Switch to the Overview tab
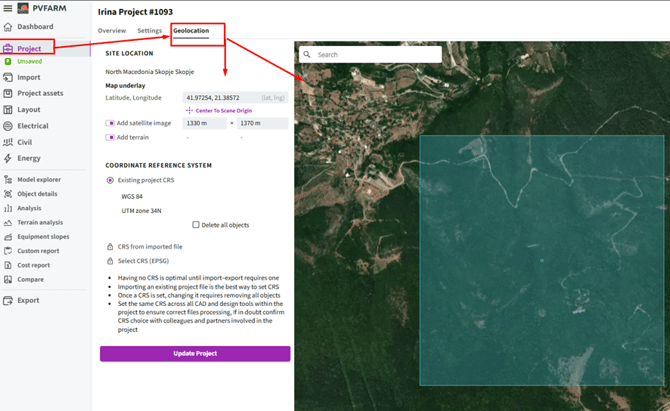 point(111,31)
